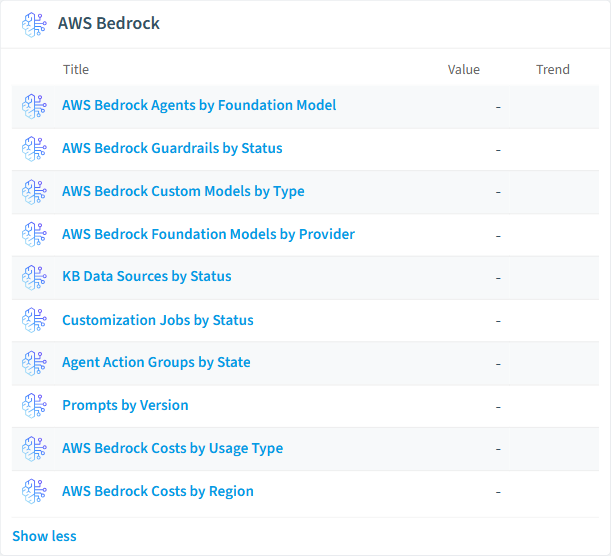Click value dash for Customization Jobs by Status
The width and height of the screenshot is (611, 556).
(x=498, y=321)
